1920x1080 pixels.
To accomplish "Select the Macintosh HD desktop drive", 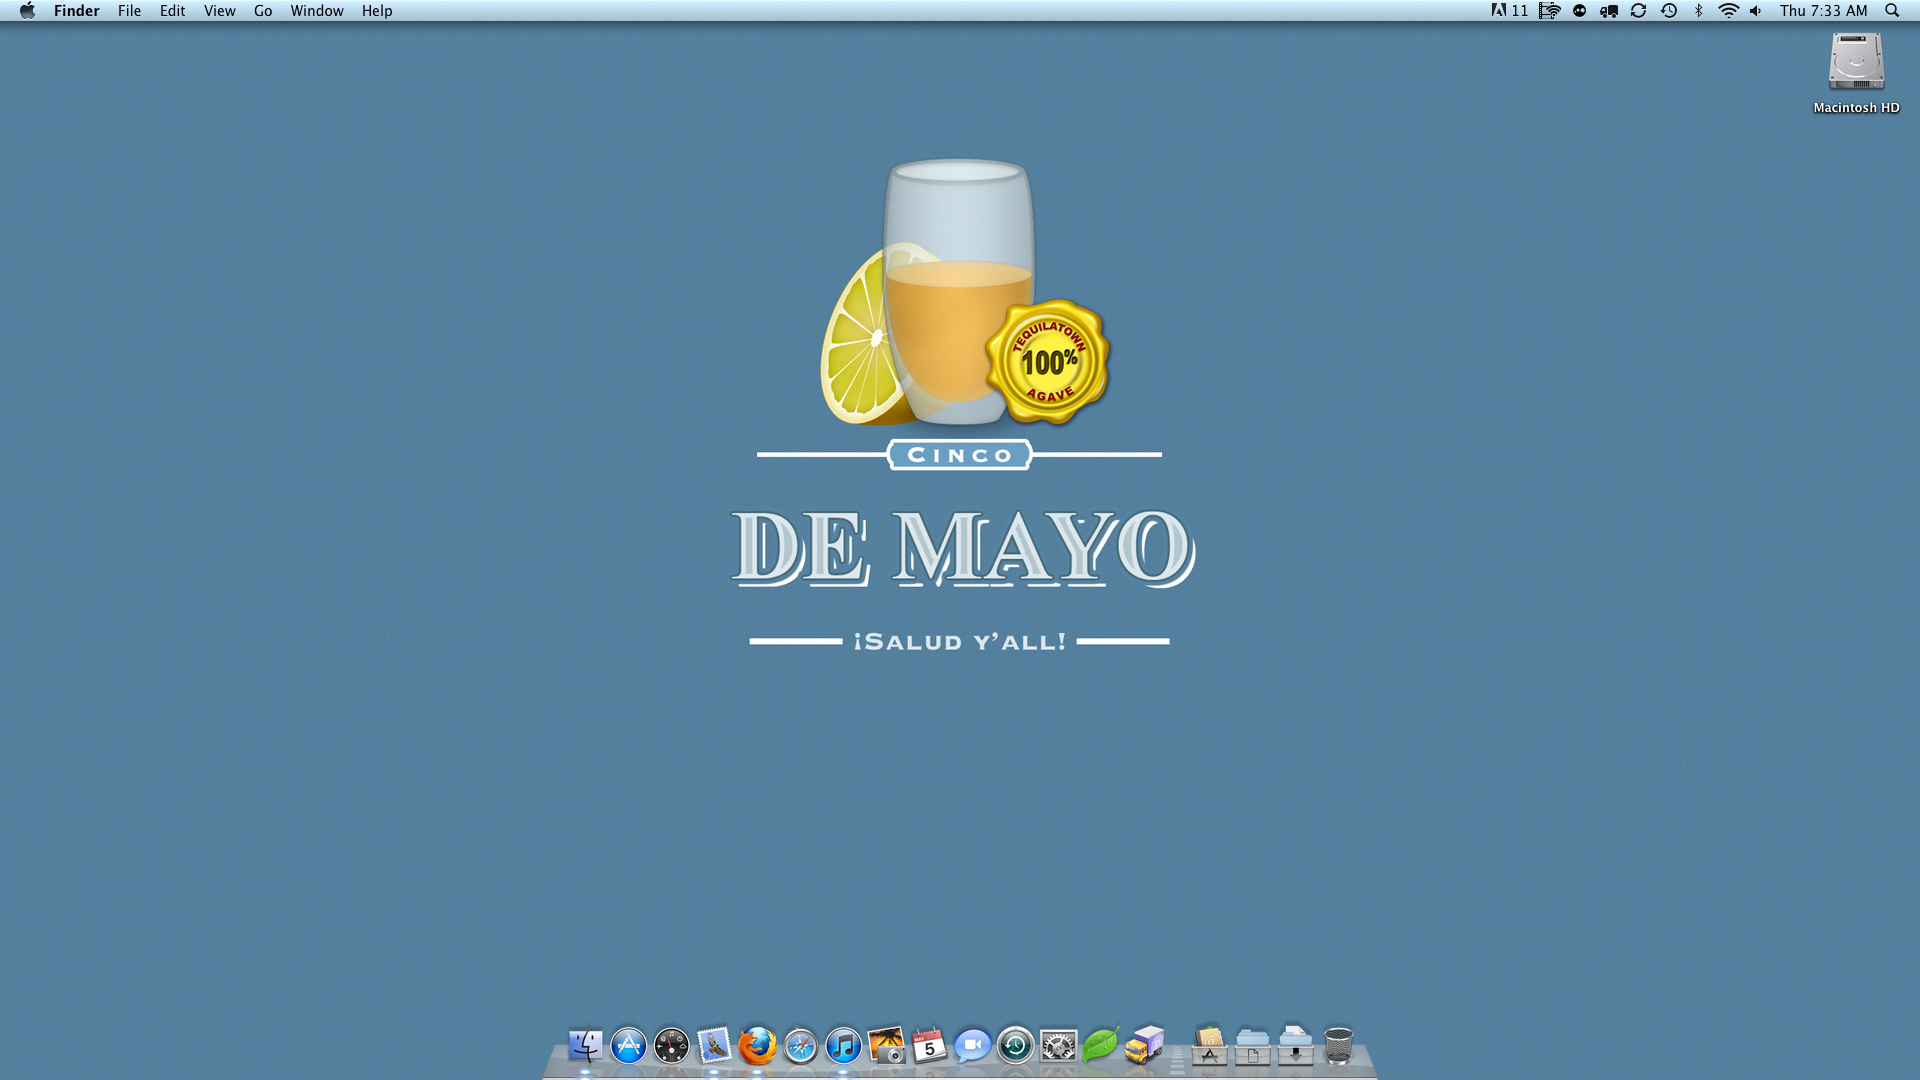I will (1856, 63).
